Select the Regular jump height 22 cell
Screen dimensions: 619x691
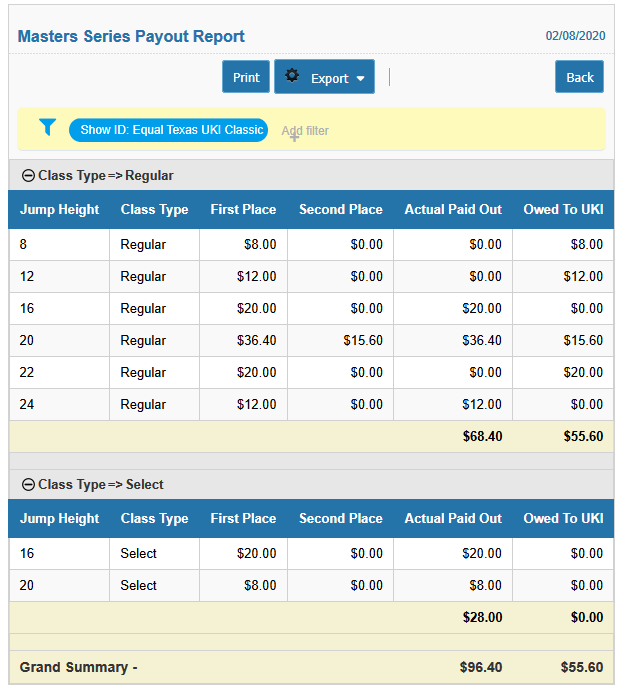pos(59,372)
